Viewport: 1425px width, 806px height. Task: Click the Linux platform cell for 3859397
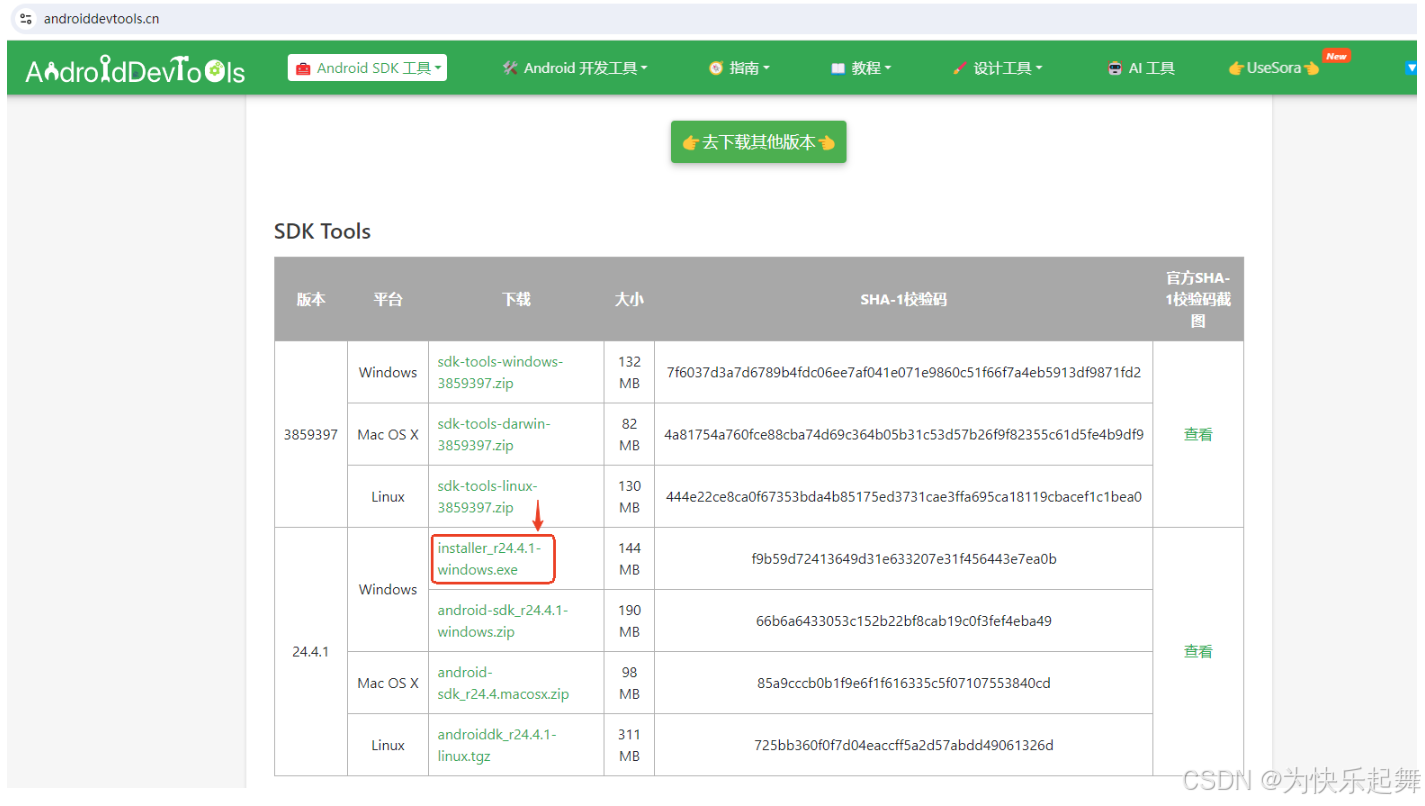point(388,496)
